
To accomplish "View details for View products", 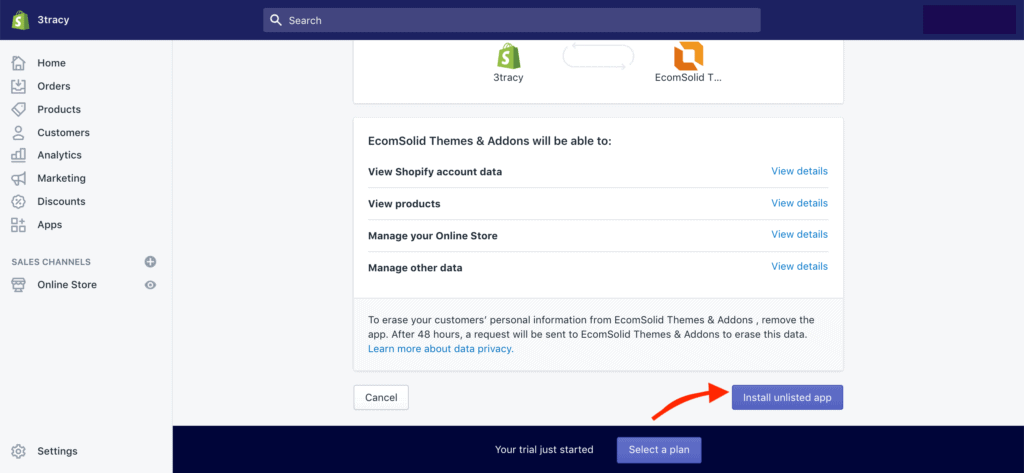I will [x=799, y=203].
